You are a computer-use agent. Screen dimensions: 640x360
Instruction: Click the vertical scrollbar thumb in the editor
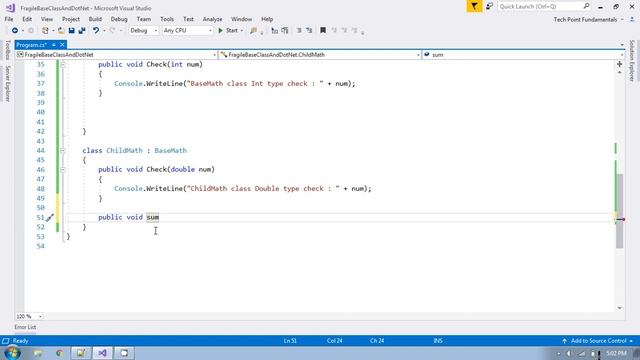620,211
